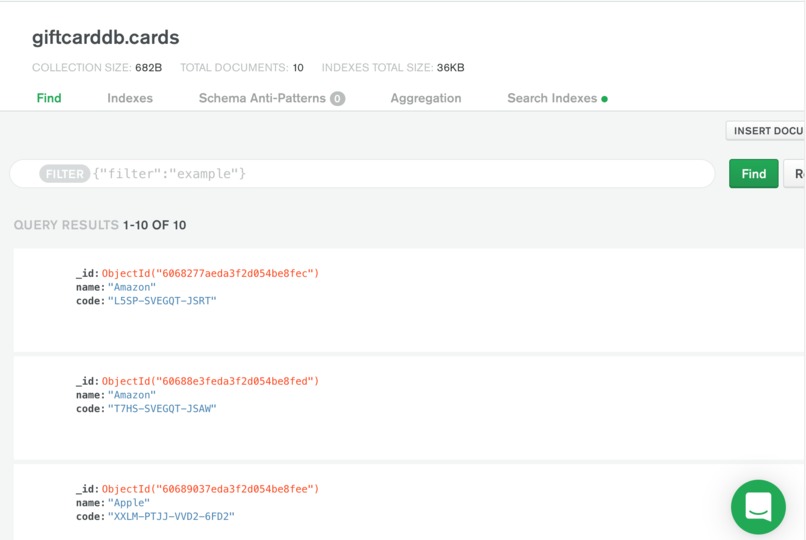Select the Find tab

click(49, 98)
